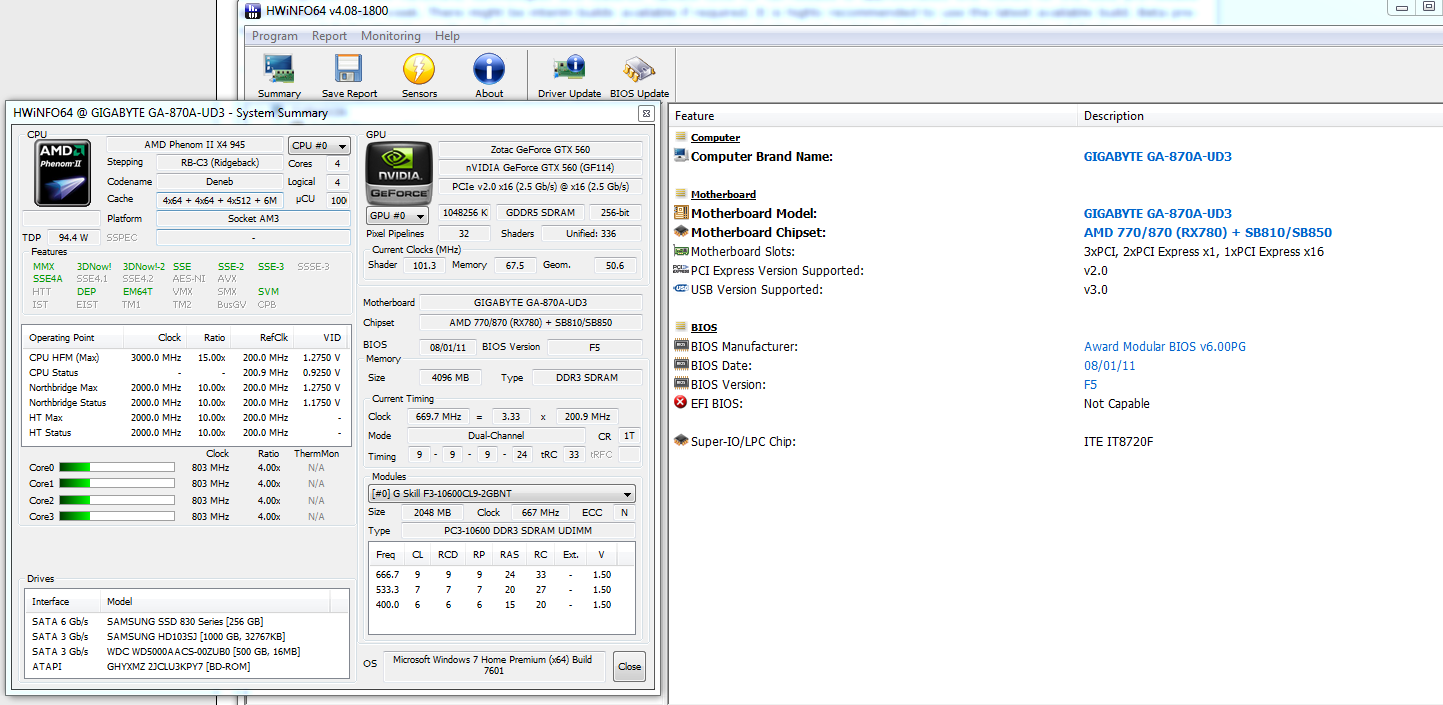Image resolution: width=1443 pixels, height=705 pixels.
Task: Click the Zotac GeForce GTX 560 field
Action: coord(540,149)
